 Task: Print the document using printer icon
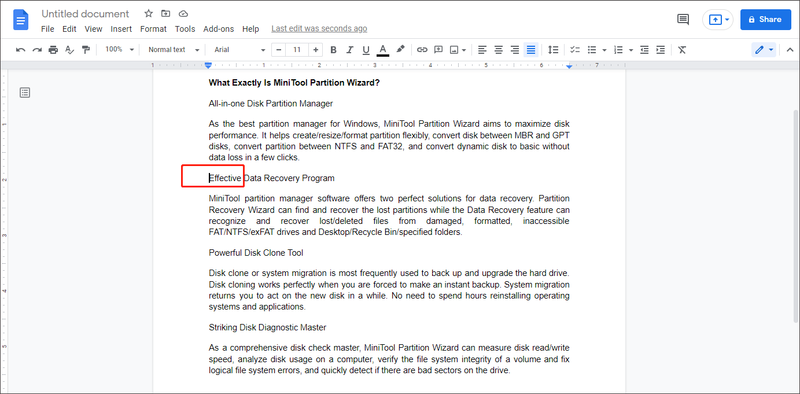click(53, 50)
